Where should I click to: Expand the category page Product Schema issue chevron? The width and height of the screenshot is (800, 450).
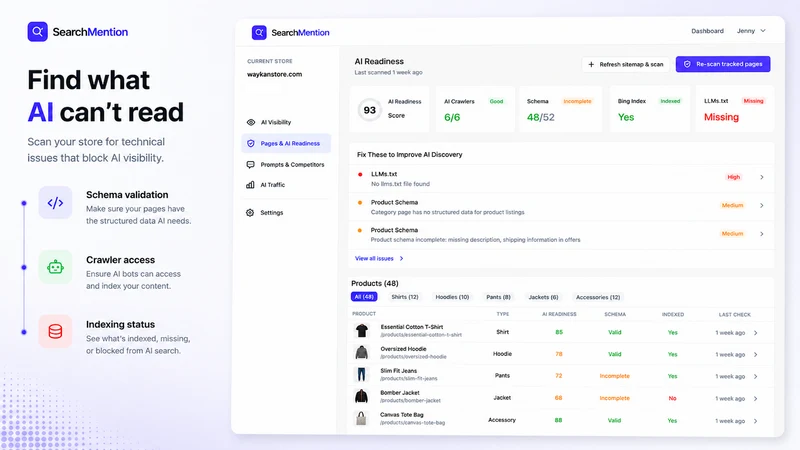click(762, 206)
